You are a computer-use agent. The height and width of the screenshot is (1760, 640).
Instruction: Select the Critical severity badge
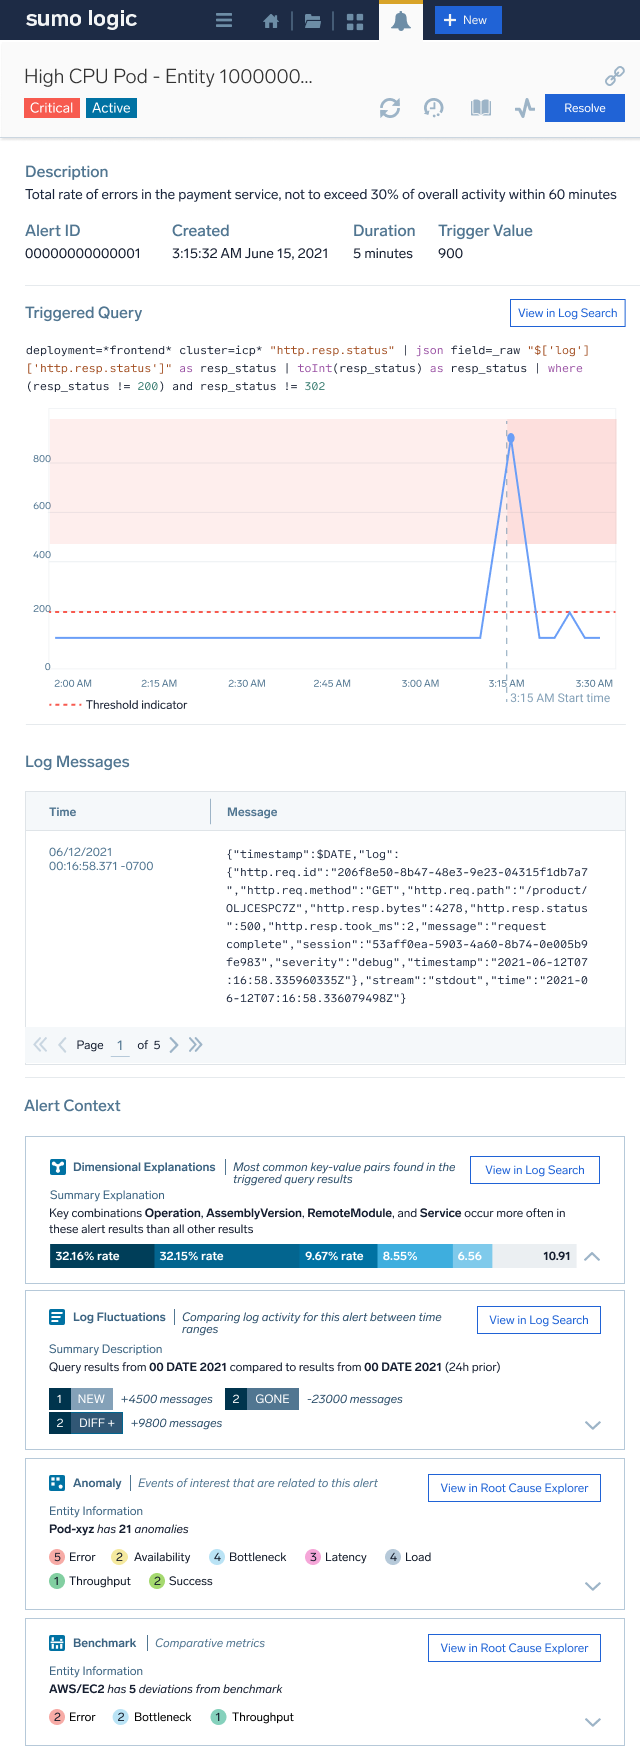(x=52, y=108)
